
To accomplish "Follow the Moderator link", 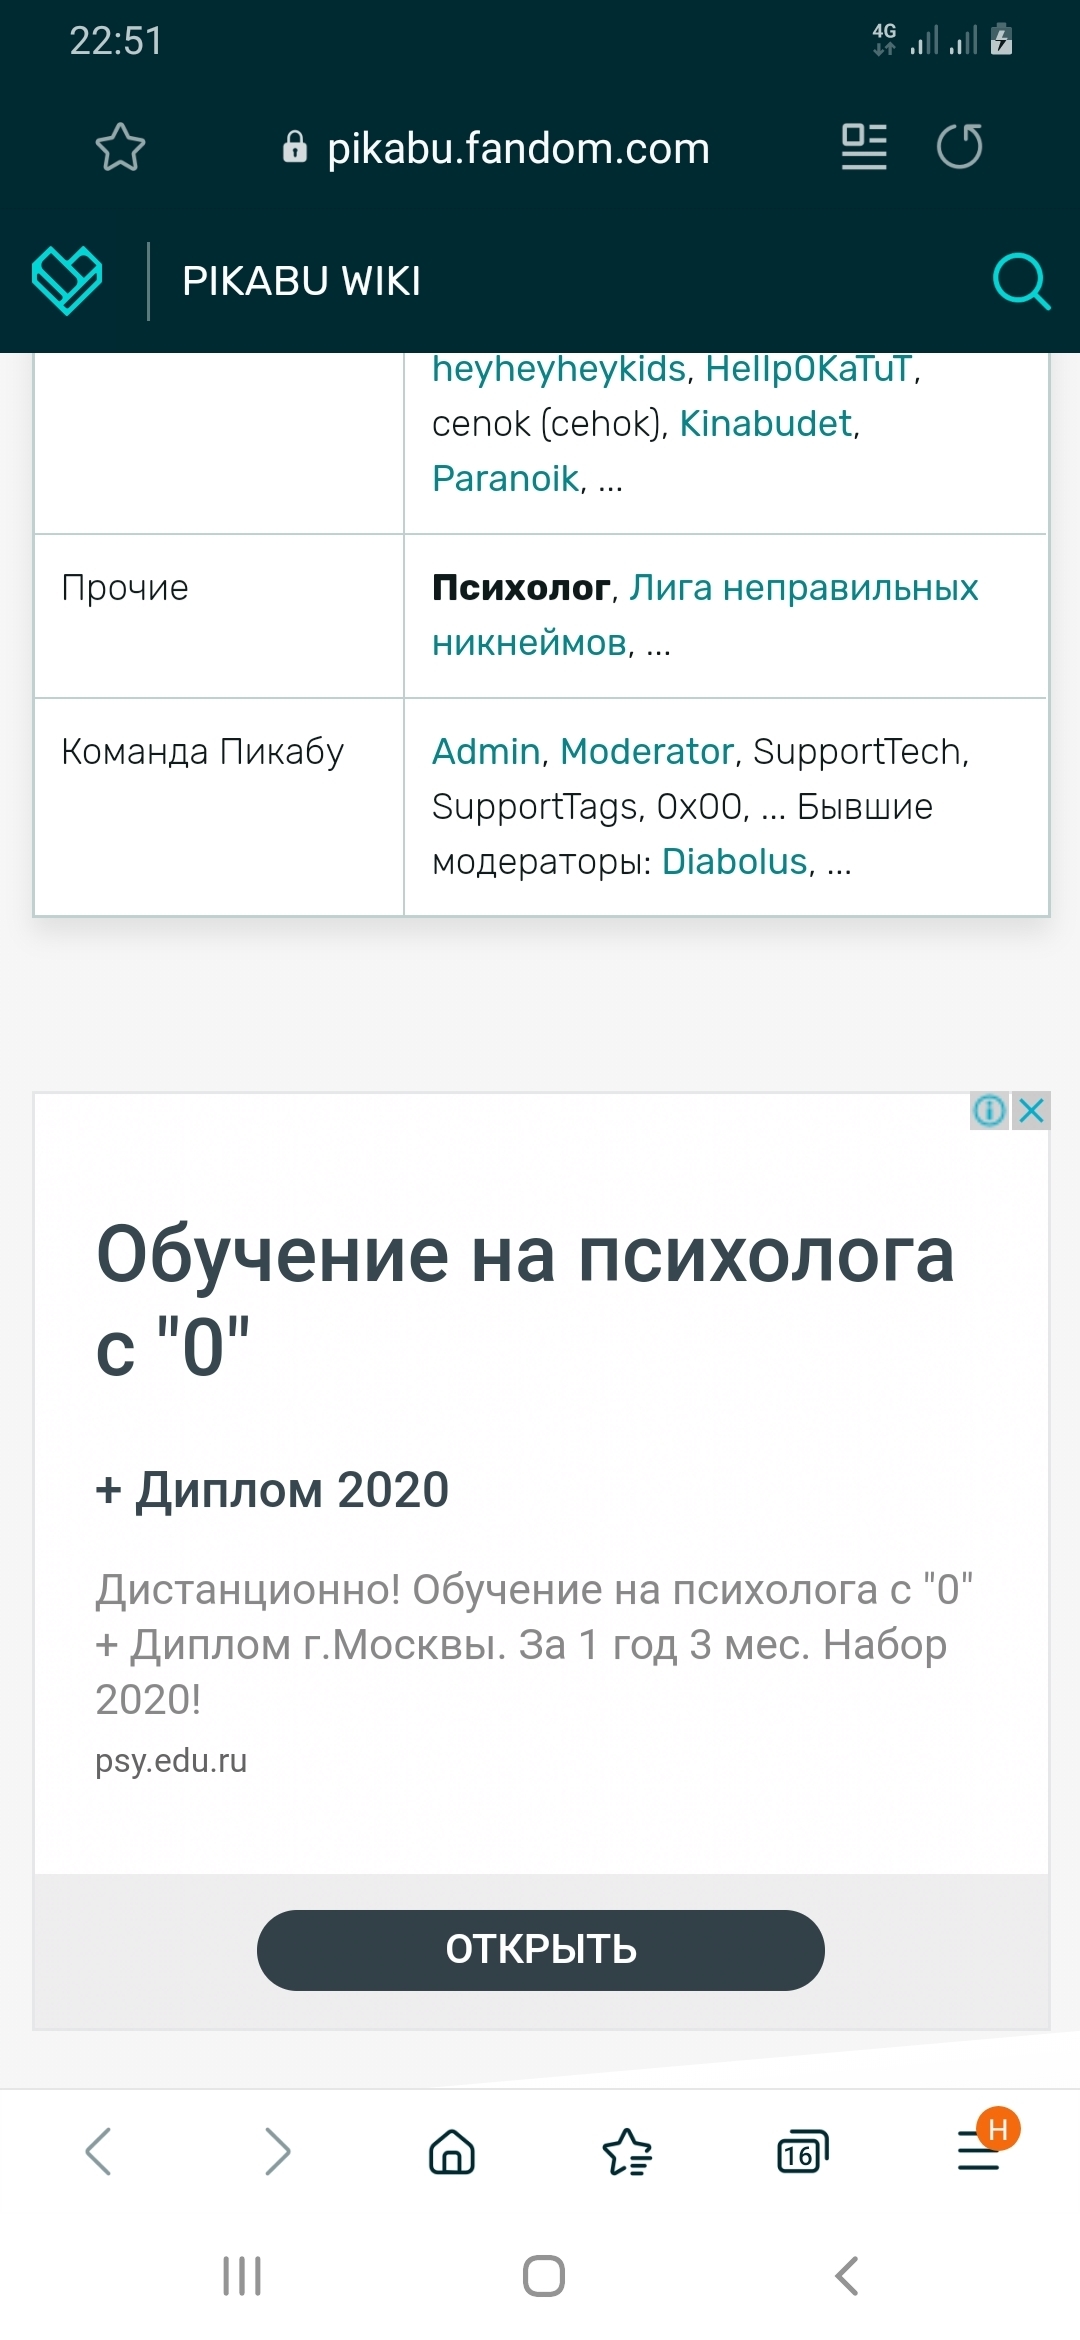I will tap(647, 751).
